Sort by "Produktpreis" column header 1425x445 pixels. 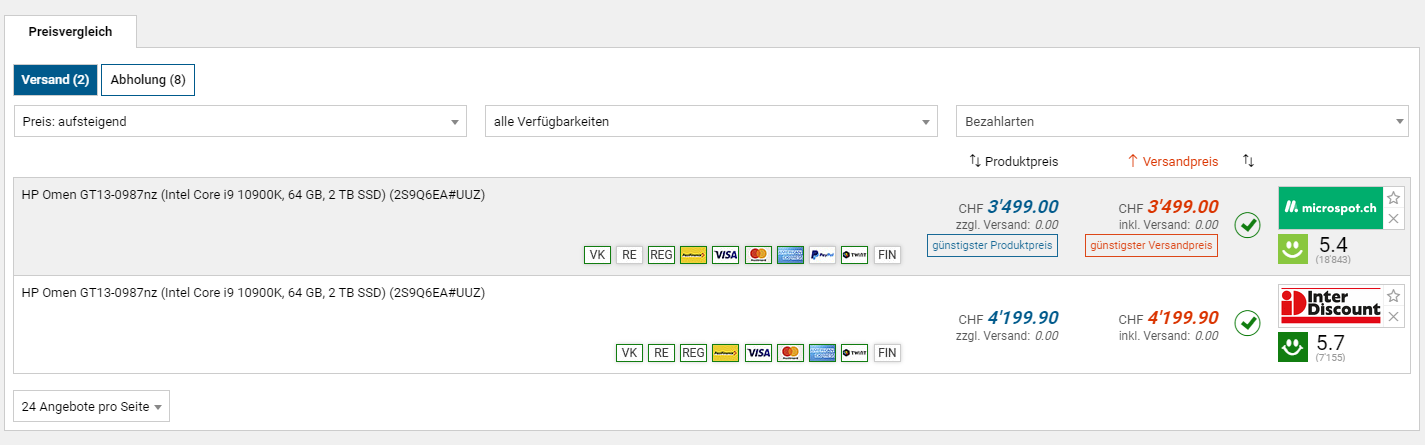pos(1013,161)
